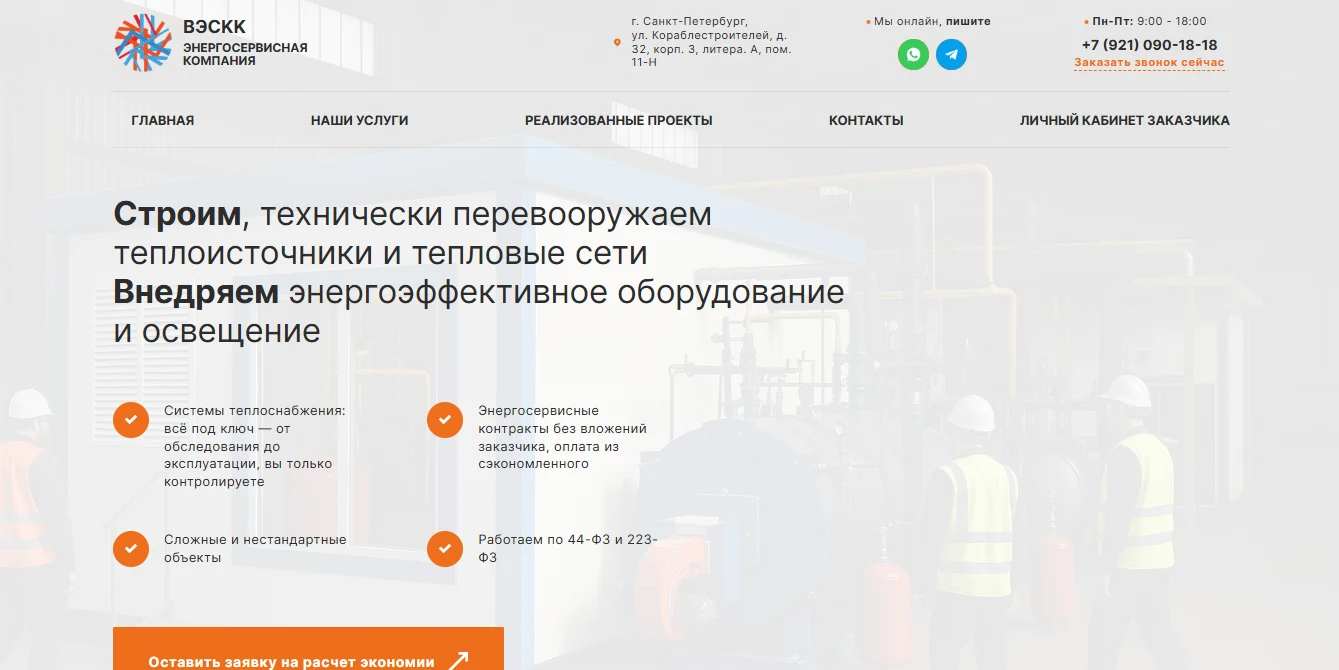Navigate to the Контакты menu page
The width and height of the screenshot is (1339, 670).
866,120
